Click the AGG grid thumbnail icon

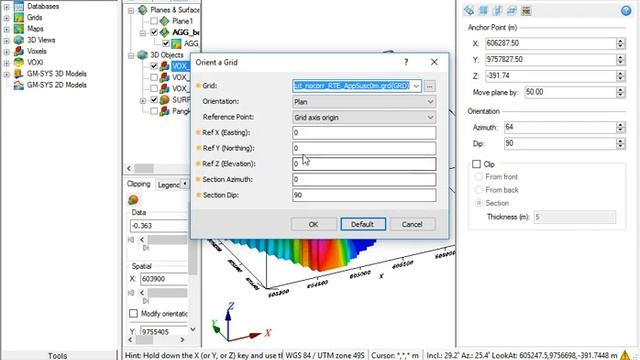[176, 43]
